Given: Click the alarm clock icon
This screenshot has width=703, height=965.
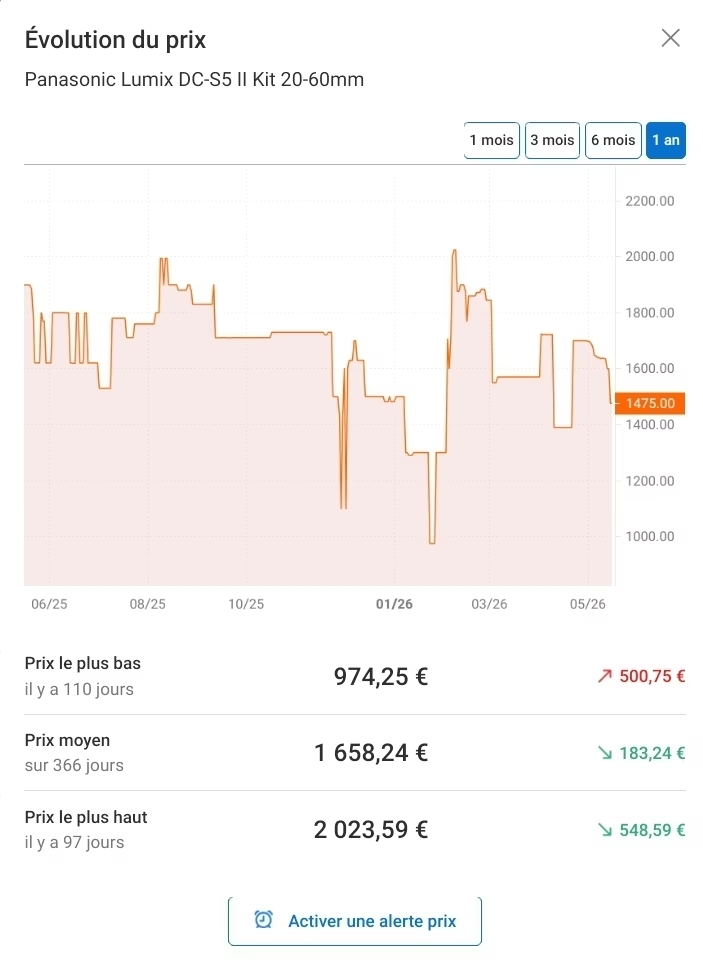Looking at the screenshot, I should (263, 920).
